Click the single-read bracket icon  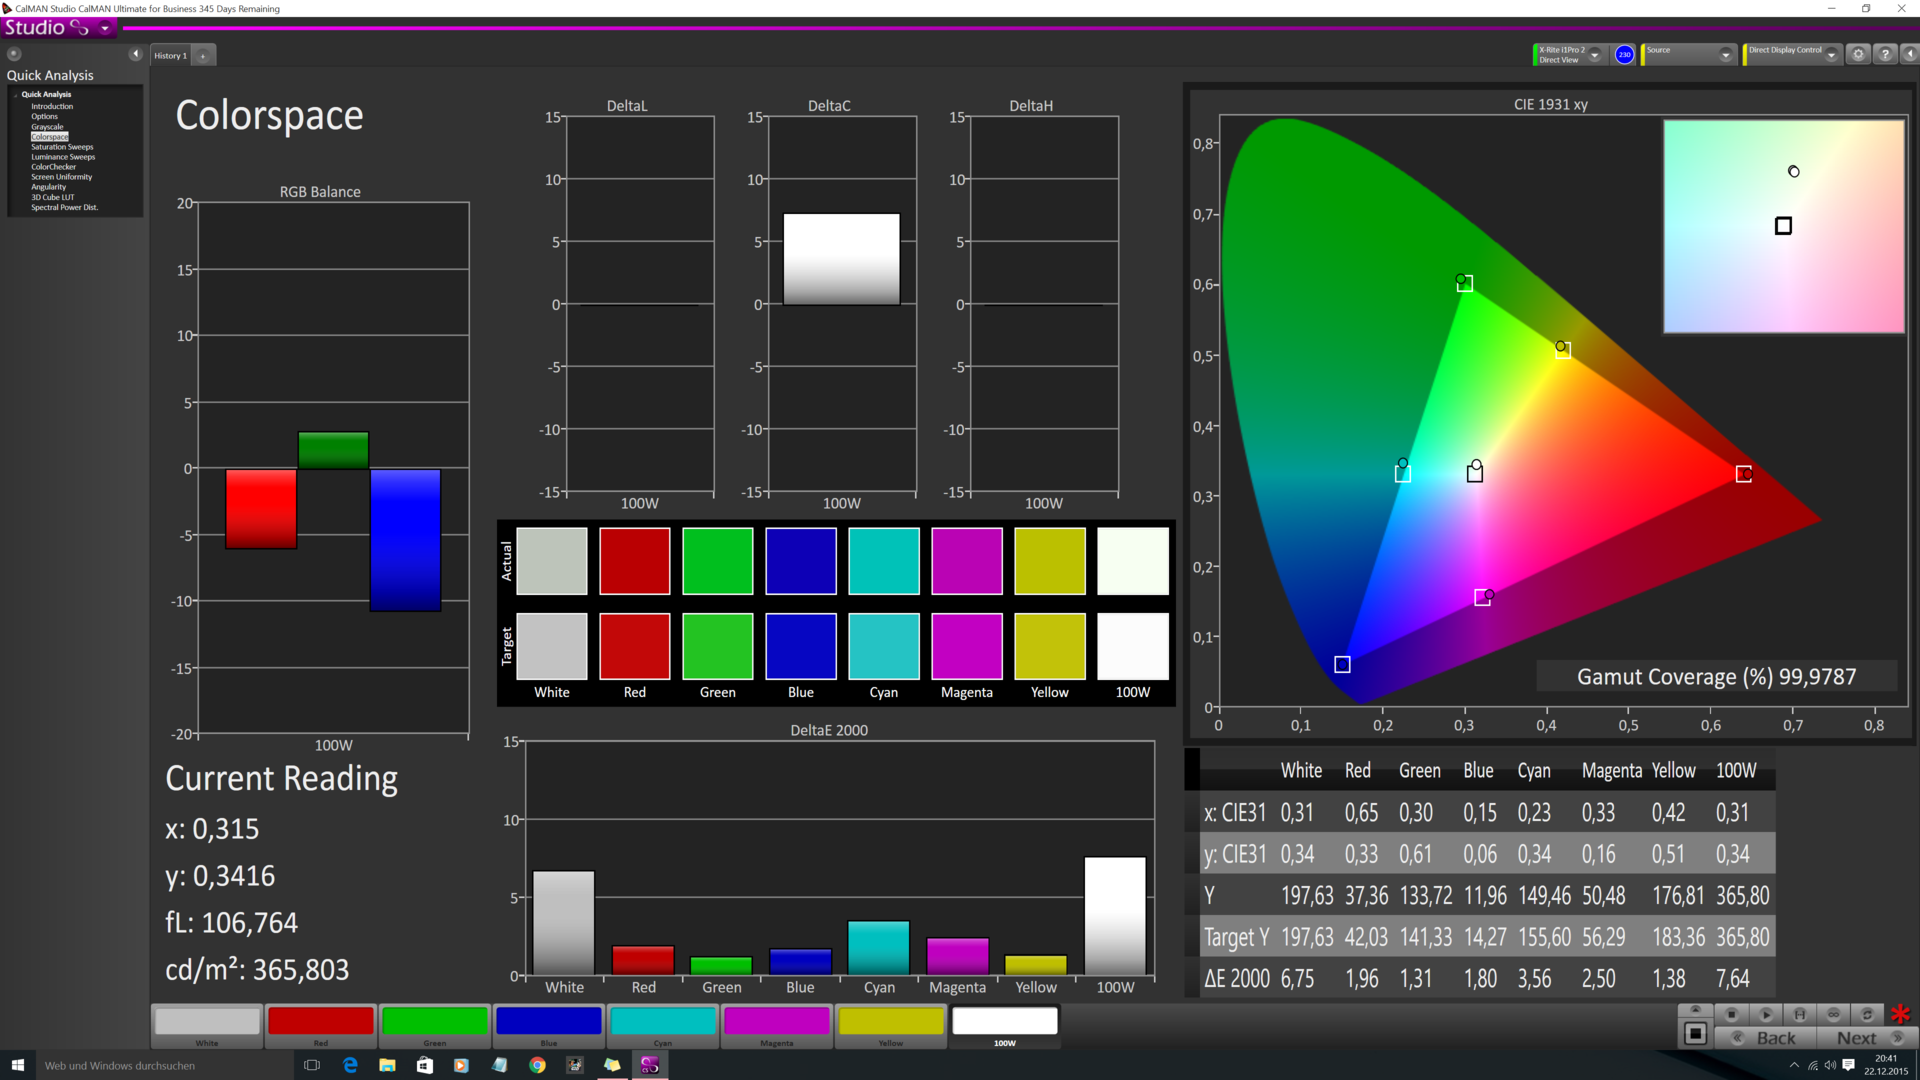pos(1800,1014)
